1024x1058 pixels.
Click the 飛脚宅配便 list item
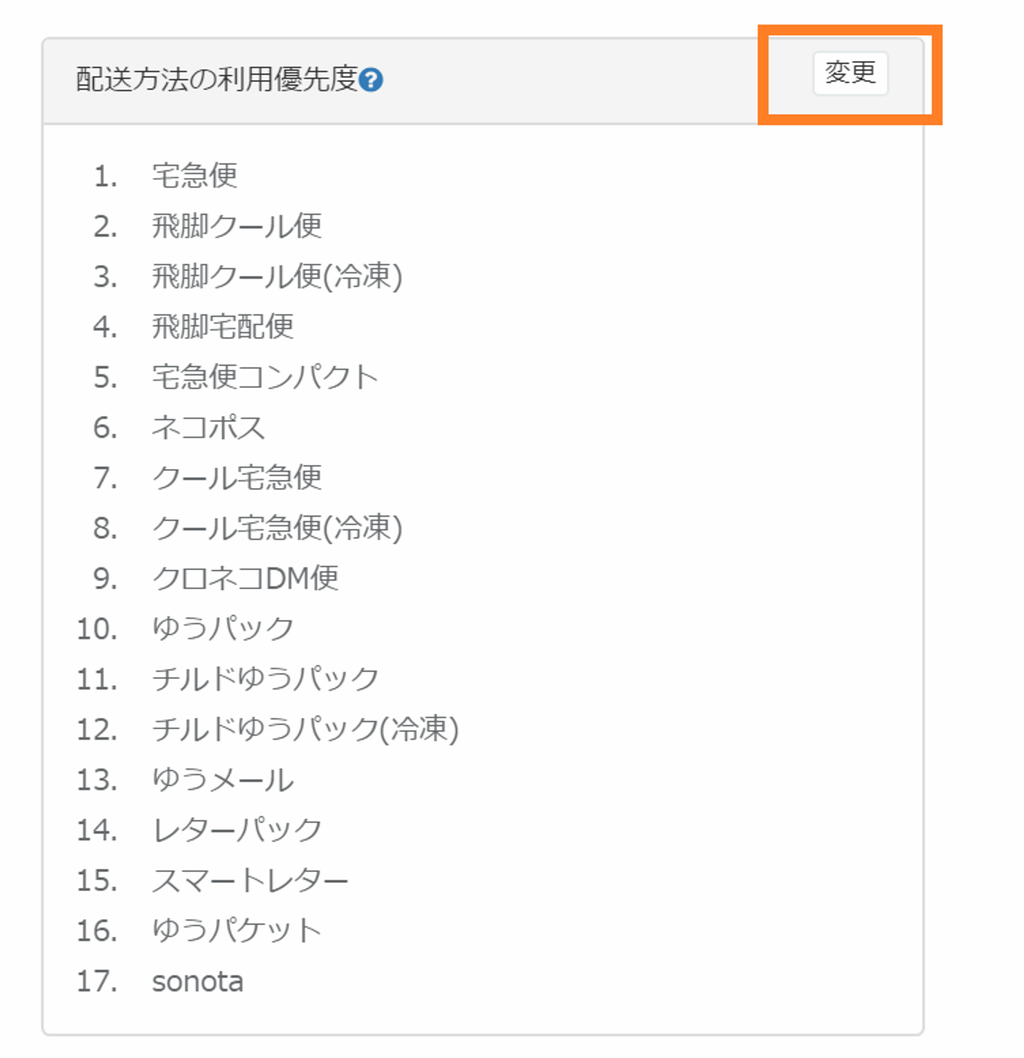pyautogui.click(x=222, y=326)
